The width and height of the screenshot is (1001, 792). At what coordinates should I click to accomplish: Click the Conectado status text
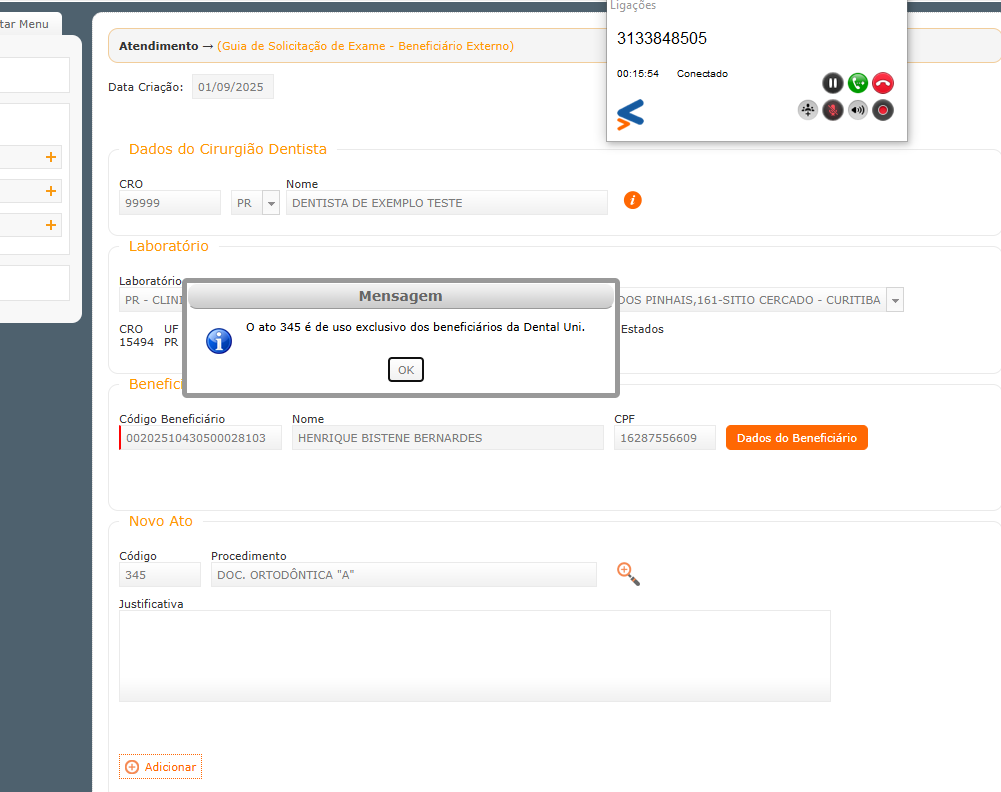[702, 73]
